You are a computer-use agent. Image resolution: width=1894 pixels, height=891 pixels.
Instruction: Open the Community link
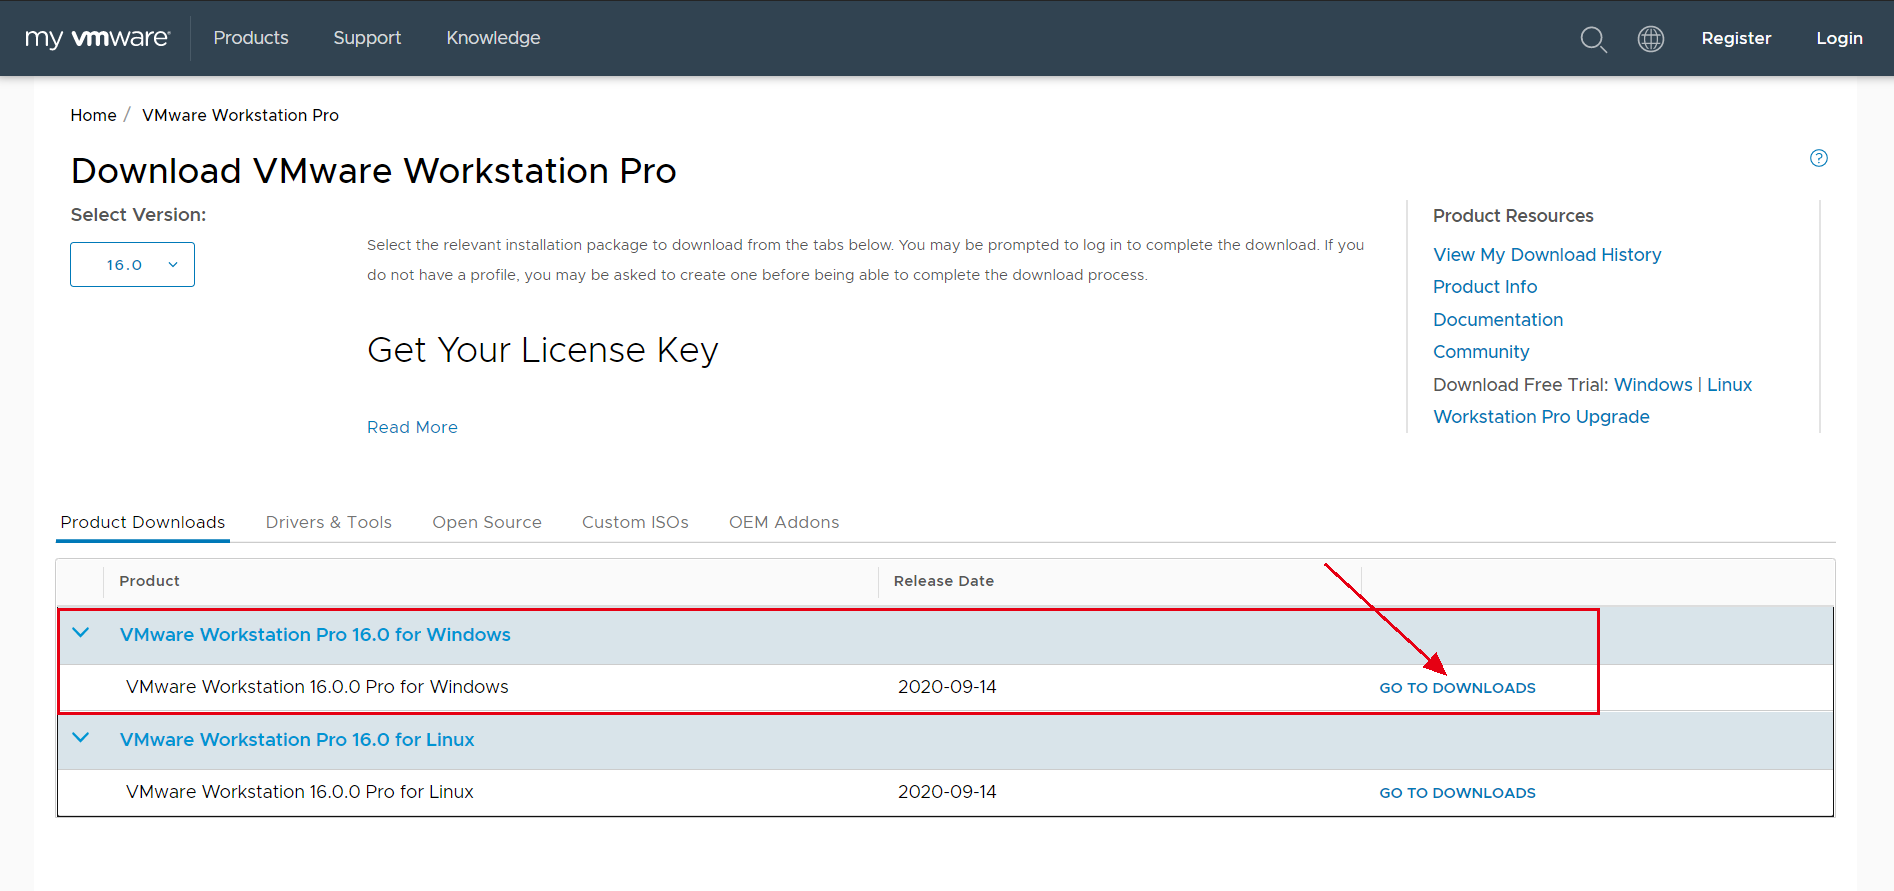click(x=1481, y=352)
